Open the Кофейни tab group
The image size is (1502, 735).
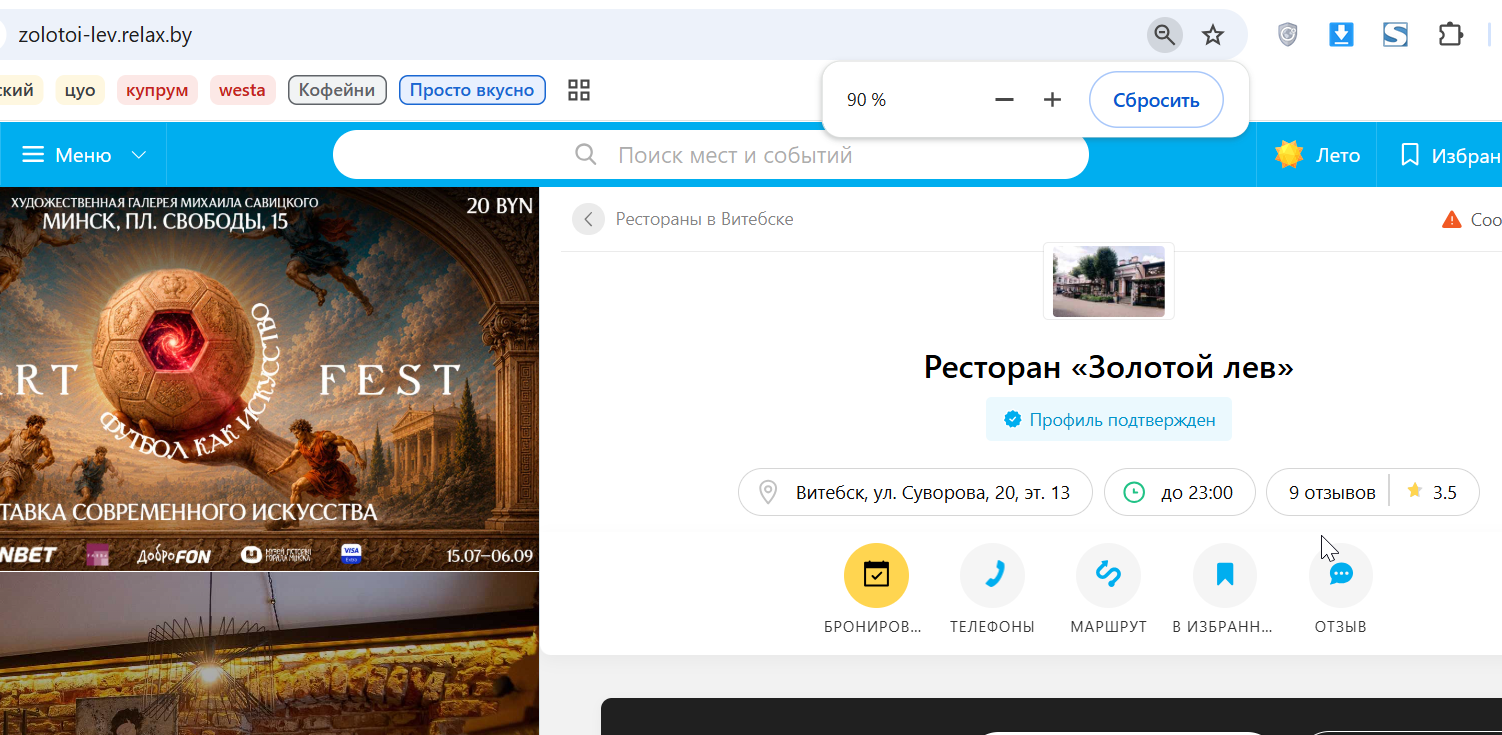[337, 90]
